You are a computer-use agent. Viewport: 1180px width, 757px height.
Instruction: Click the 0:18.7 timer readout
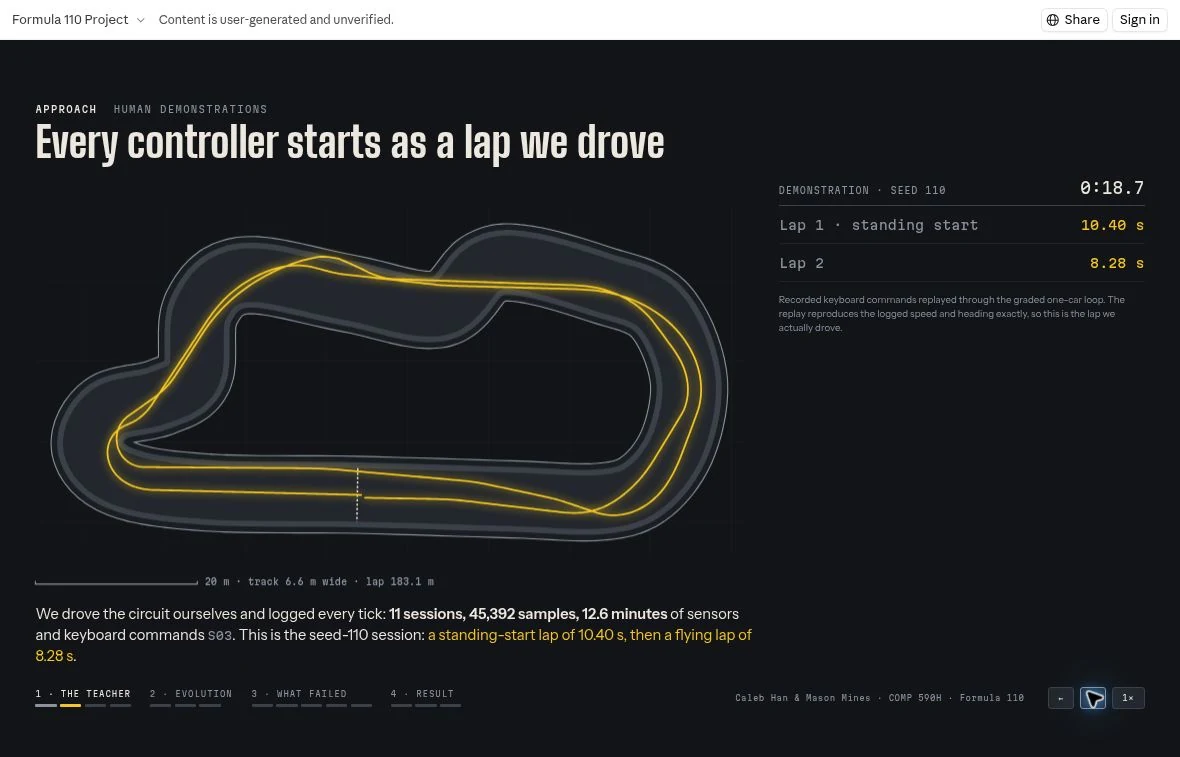point(1112,188)
